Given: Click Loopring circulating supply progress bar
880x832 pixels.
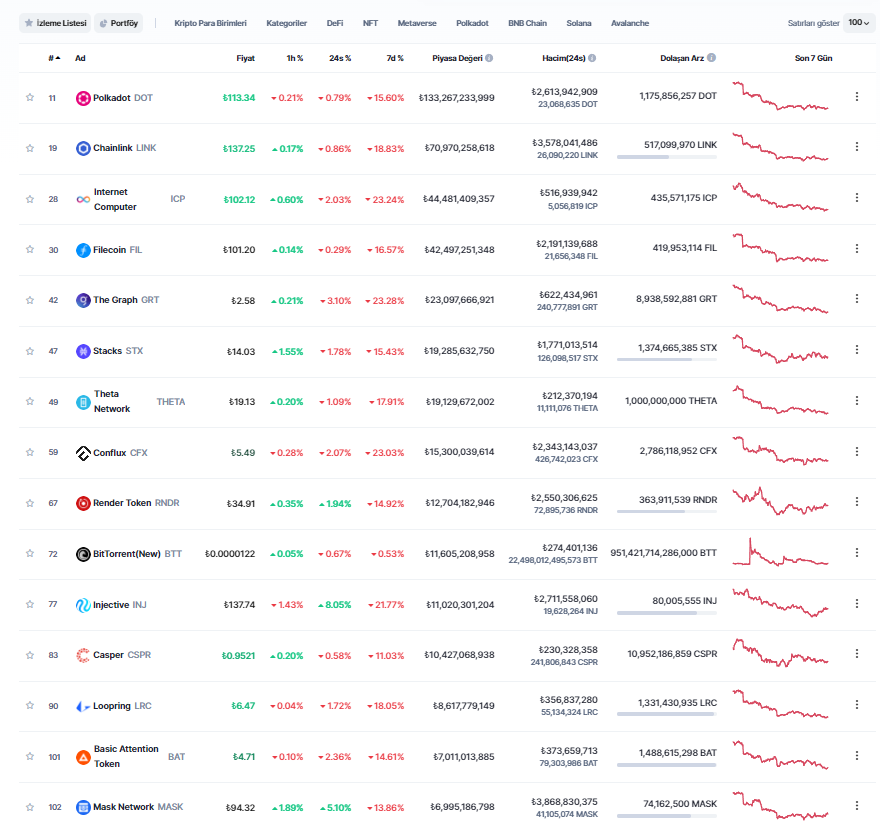Looking at the screenshot, I should pos(667,714).
